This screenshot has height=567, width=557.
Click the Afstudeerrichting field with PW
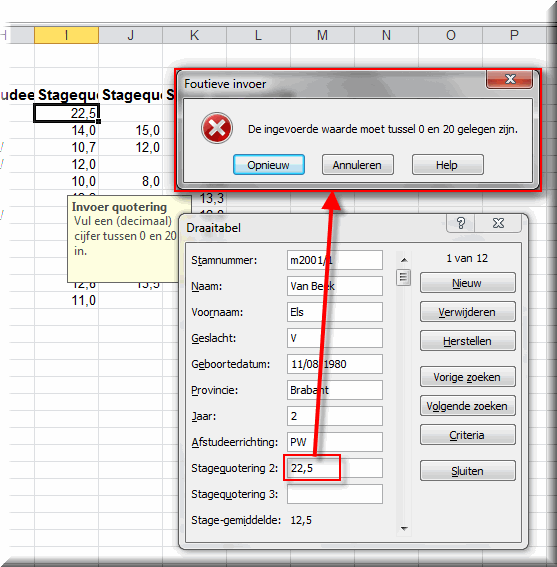335,442
